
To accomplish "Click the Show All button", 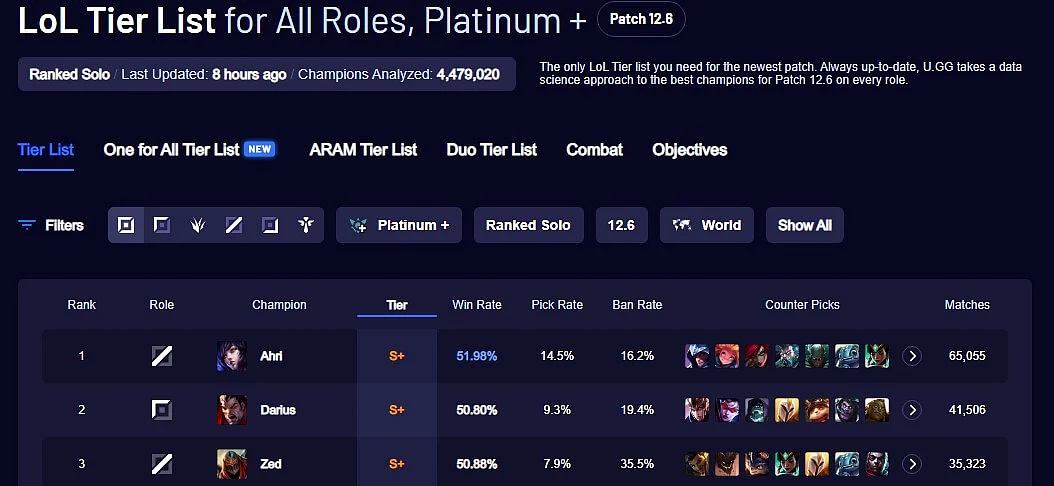I will click(x=805, y=225).
